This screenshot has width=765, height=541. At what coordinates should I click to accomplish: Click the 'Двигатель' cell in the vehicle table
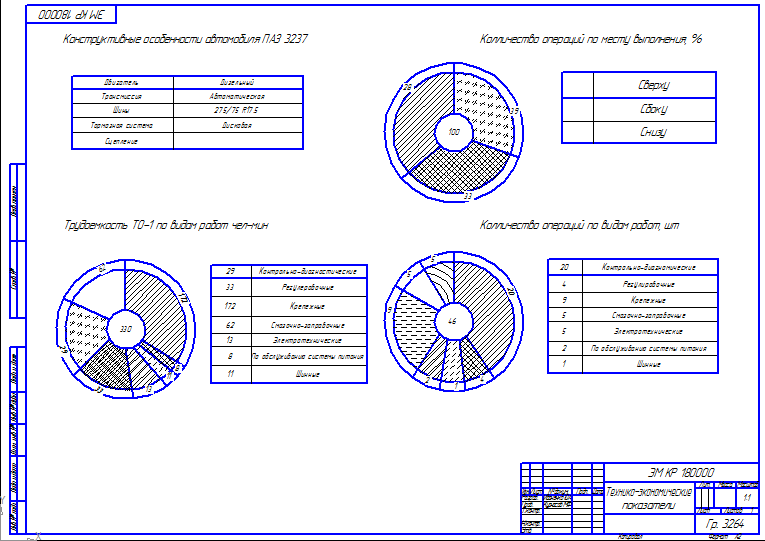click(122, 82)
